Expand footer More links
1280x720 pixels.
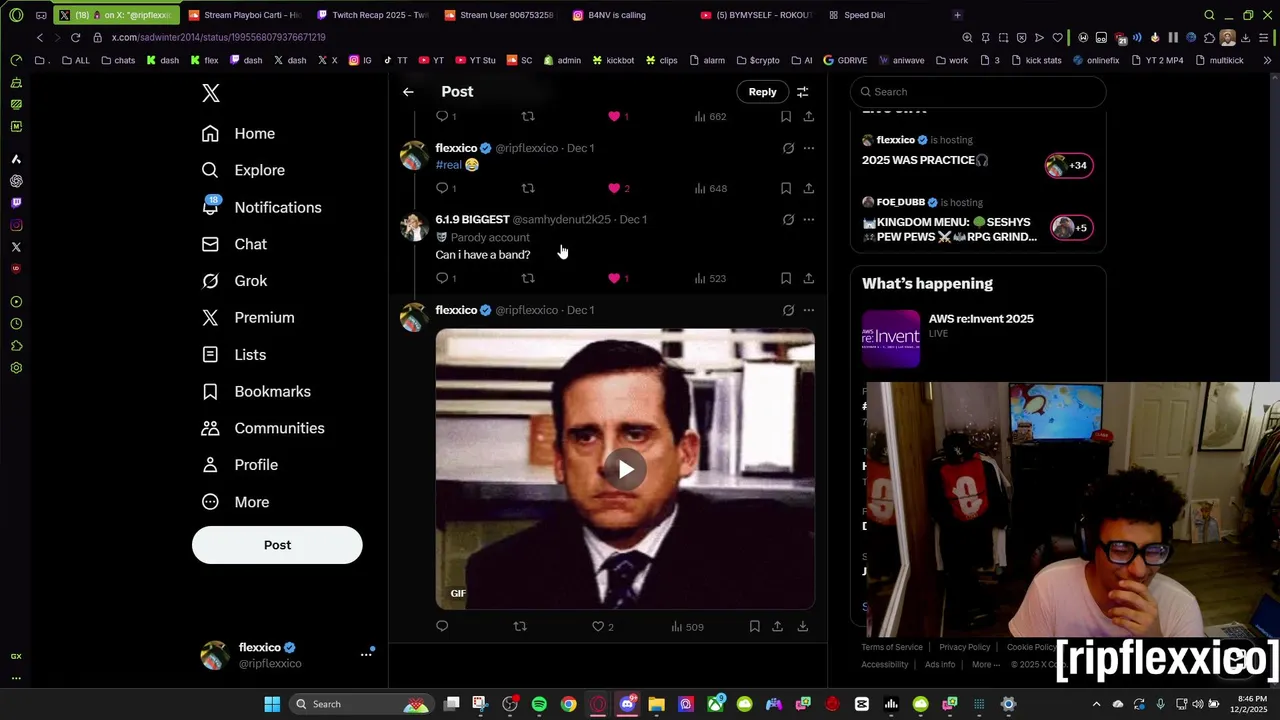coord(986,665)
